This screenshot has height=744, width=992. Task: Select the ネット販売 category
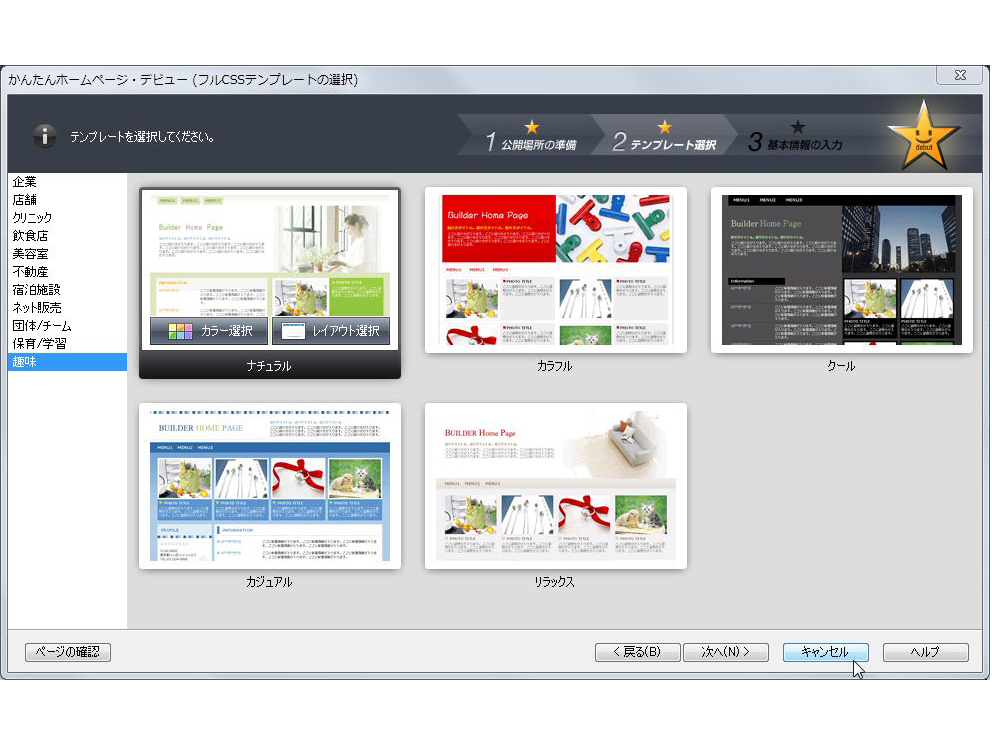tap(36, 308)
